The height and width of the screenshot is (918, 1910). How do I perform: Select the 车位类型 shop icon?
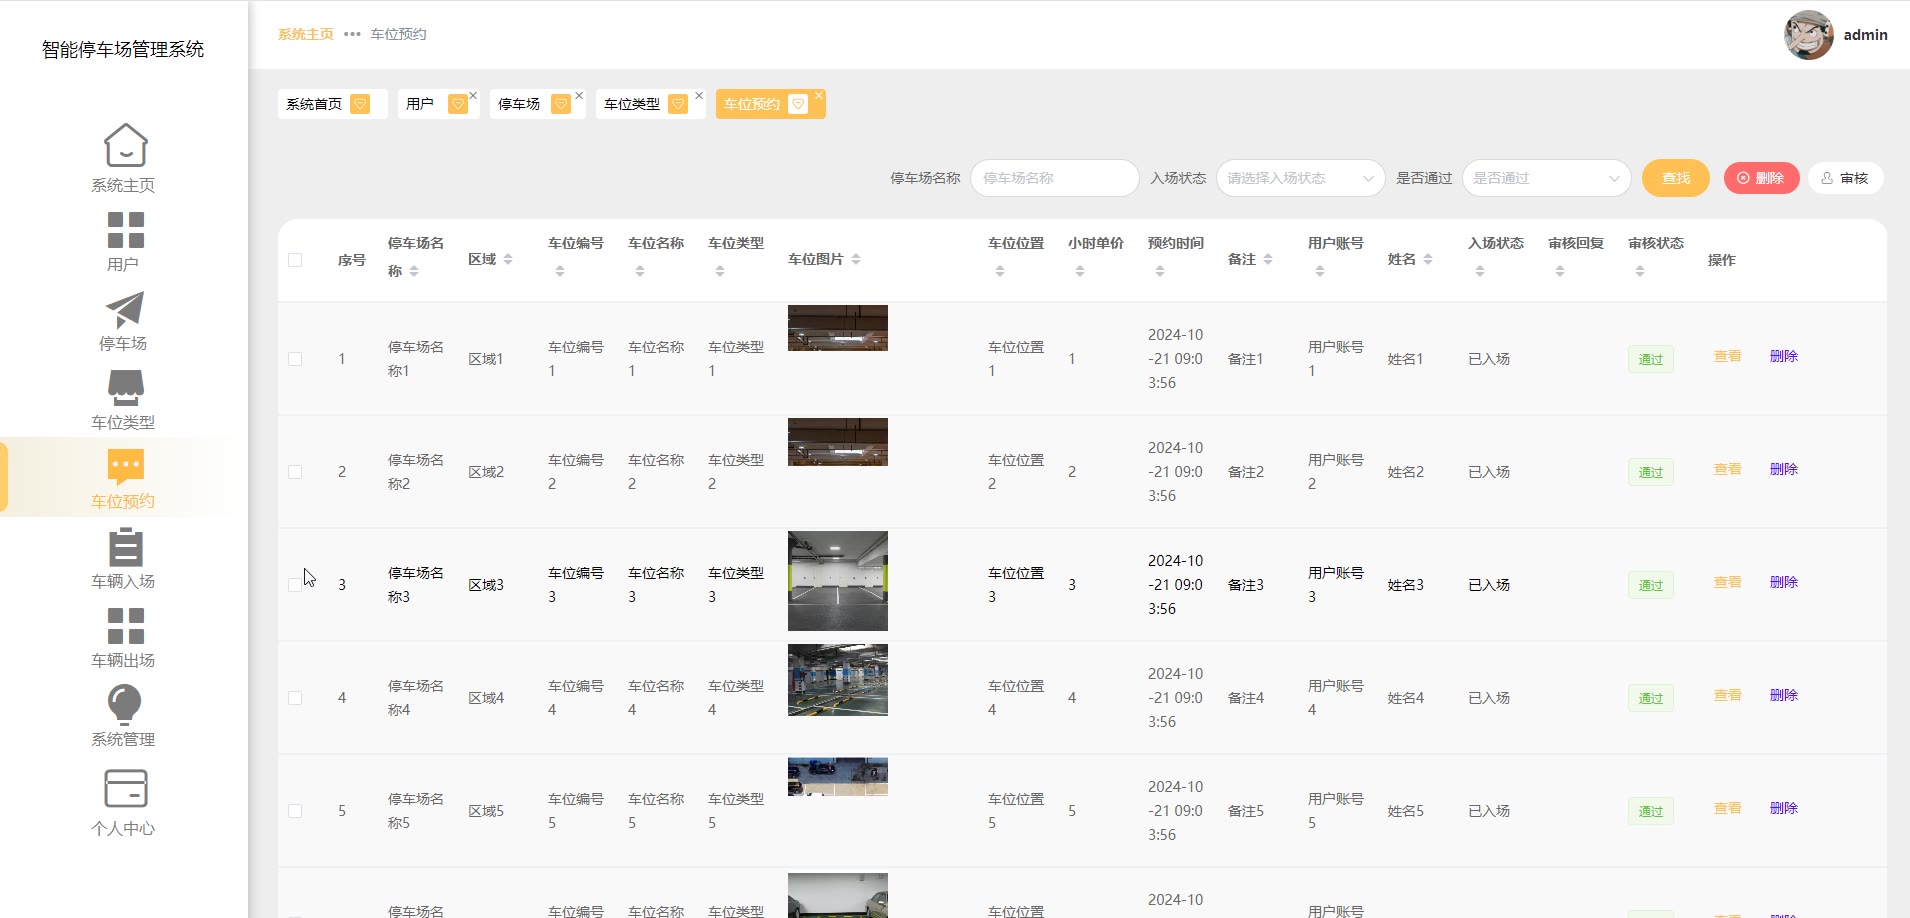125,388
